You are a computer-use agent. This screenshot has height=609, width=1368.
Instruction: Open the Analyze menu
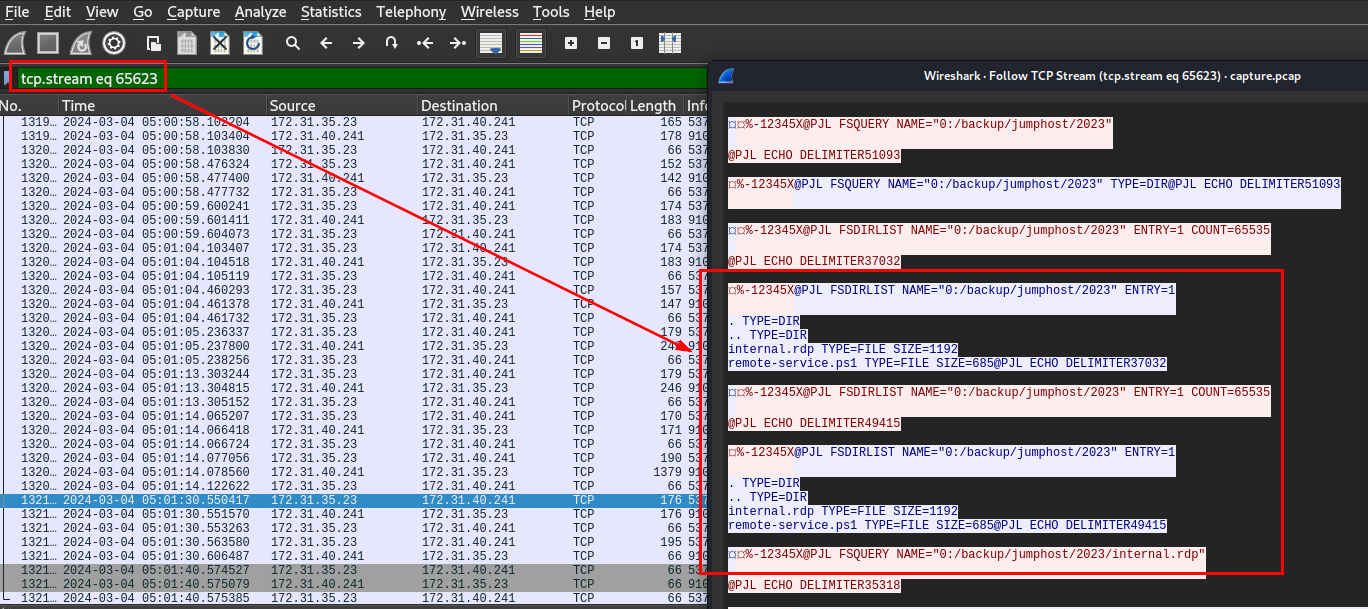tap(260, 12)
